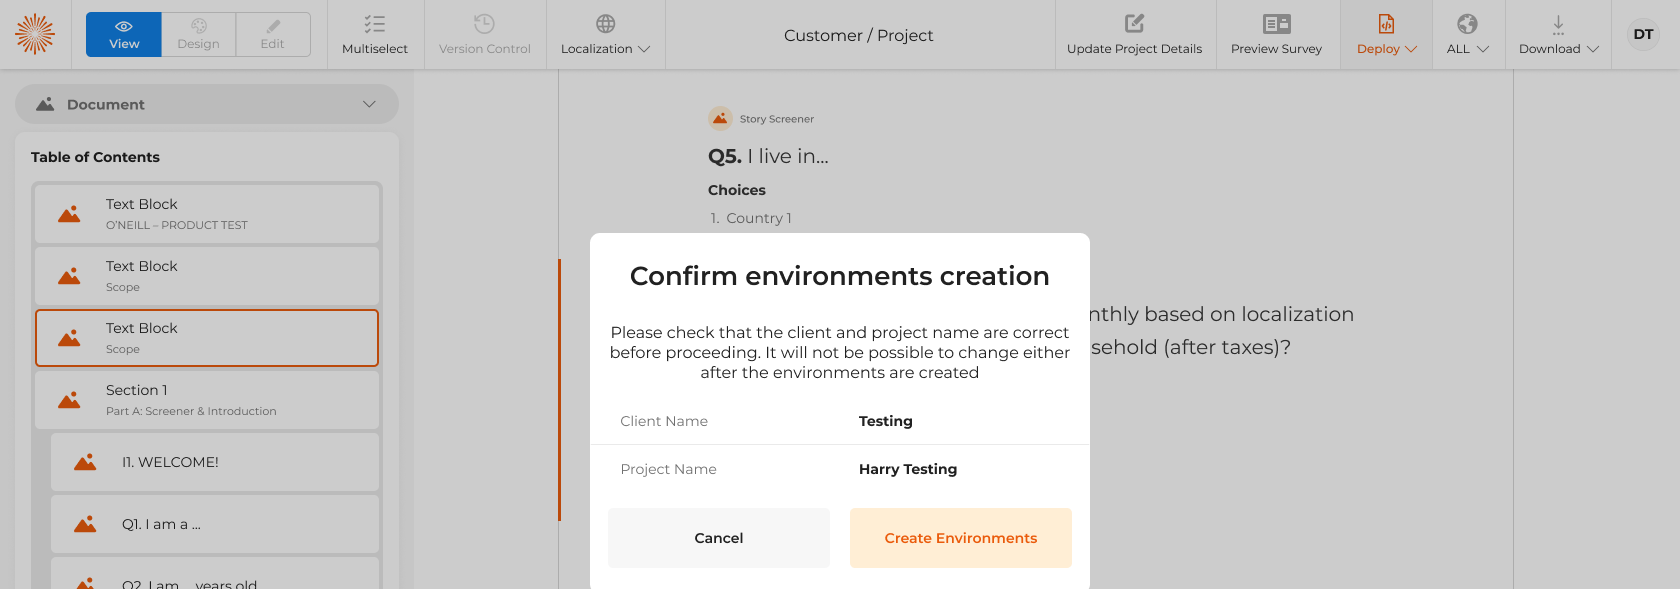Screen dimensions: 1680x589
Task: Expand the Localization dropdown
Action: pyautogui.click(x=605, y=34)
